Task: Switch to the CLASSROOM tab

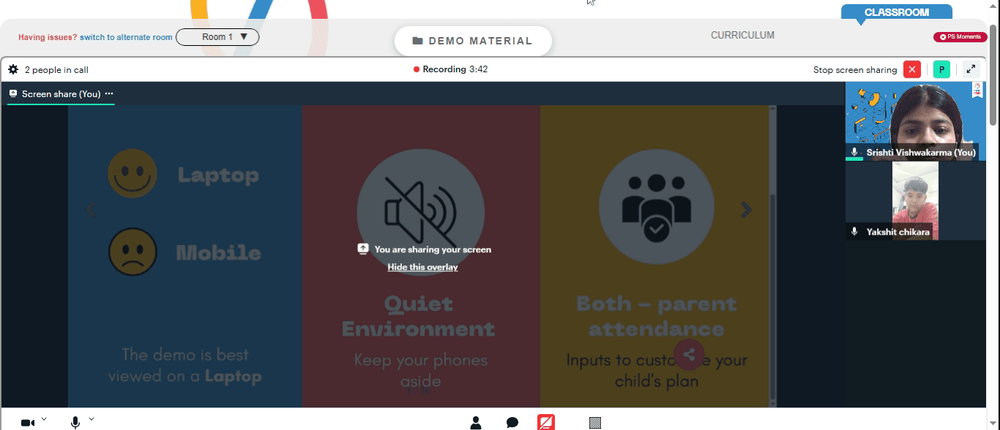Action: [x=896, y=12]
